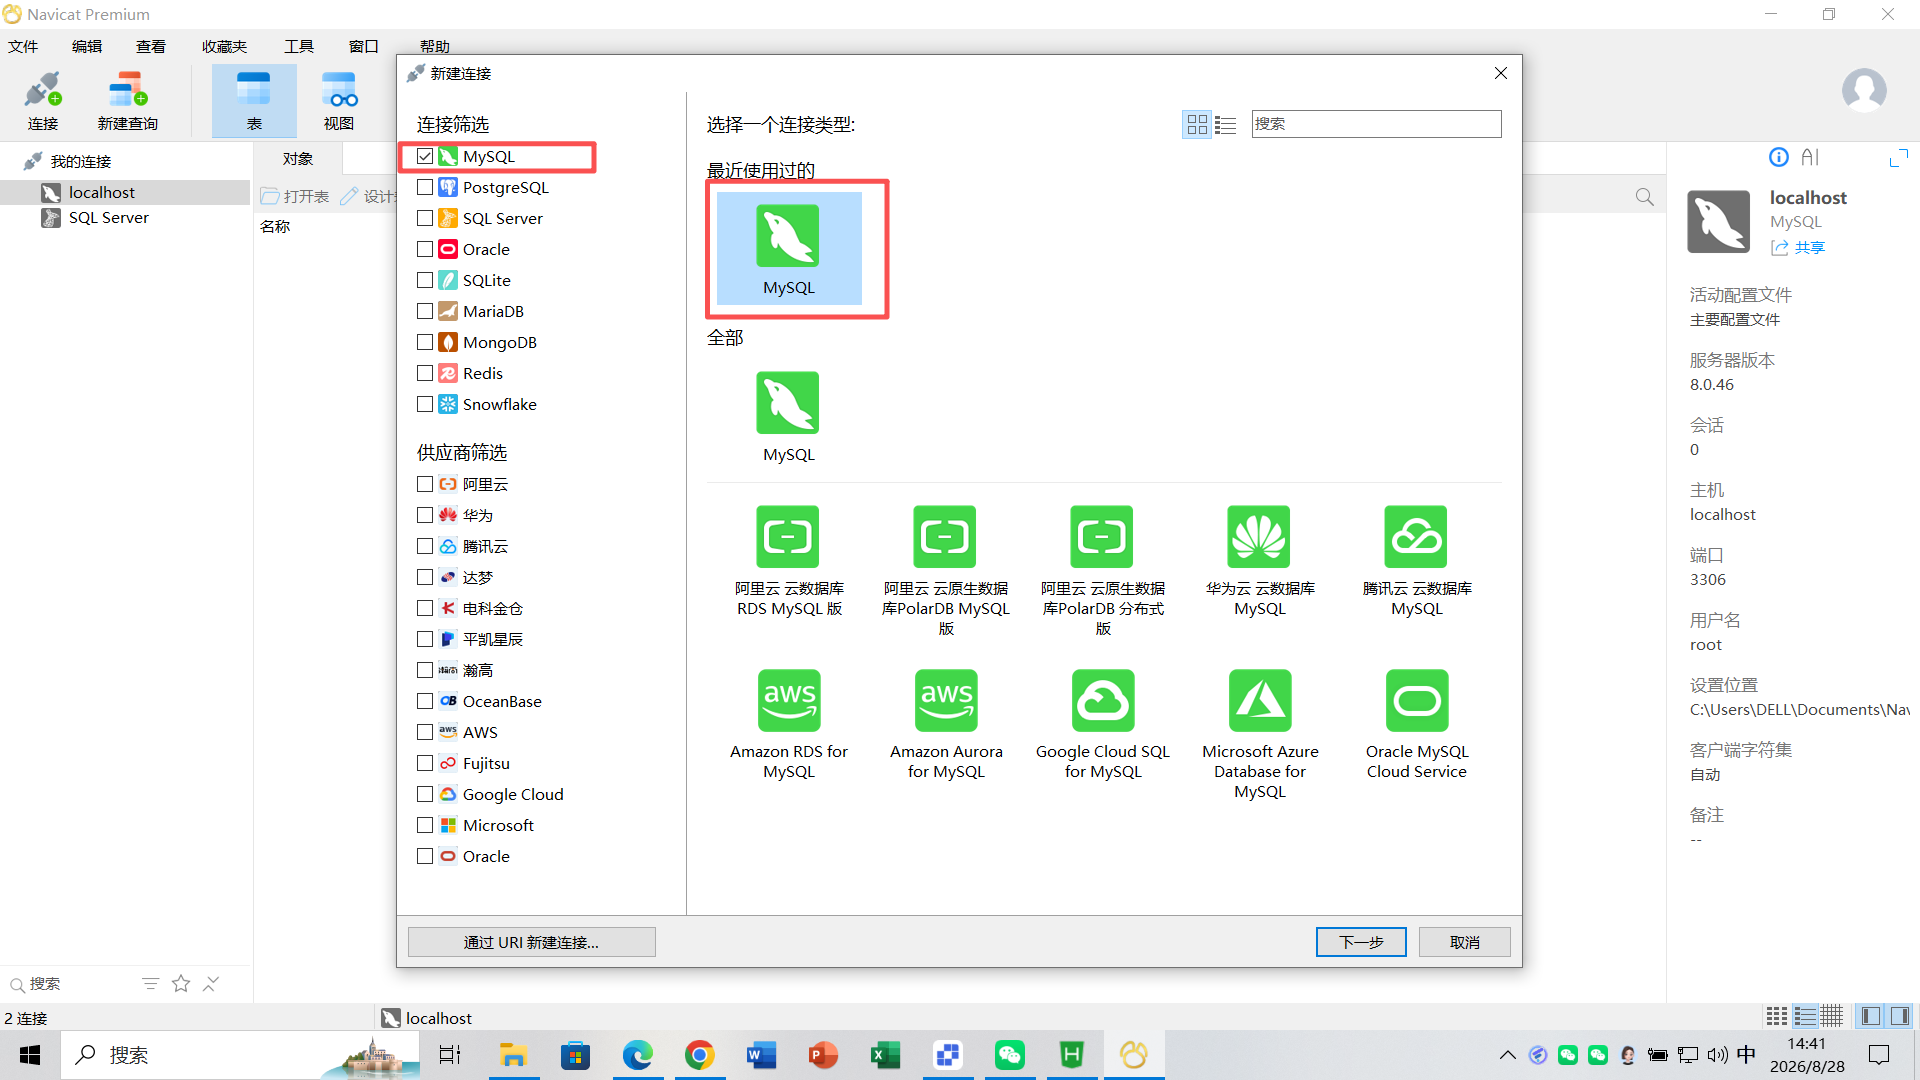
Task: Open the 新建查询 toolbar tool
Action: point(127,101)
